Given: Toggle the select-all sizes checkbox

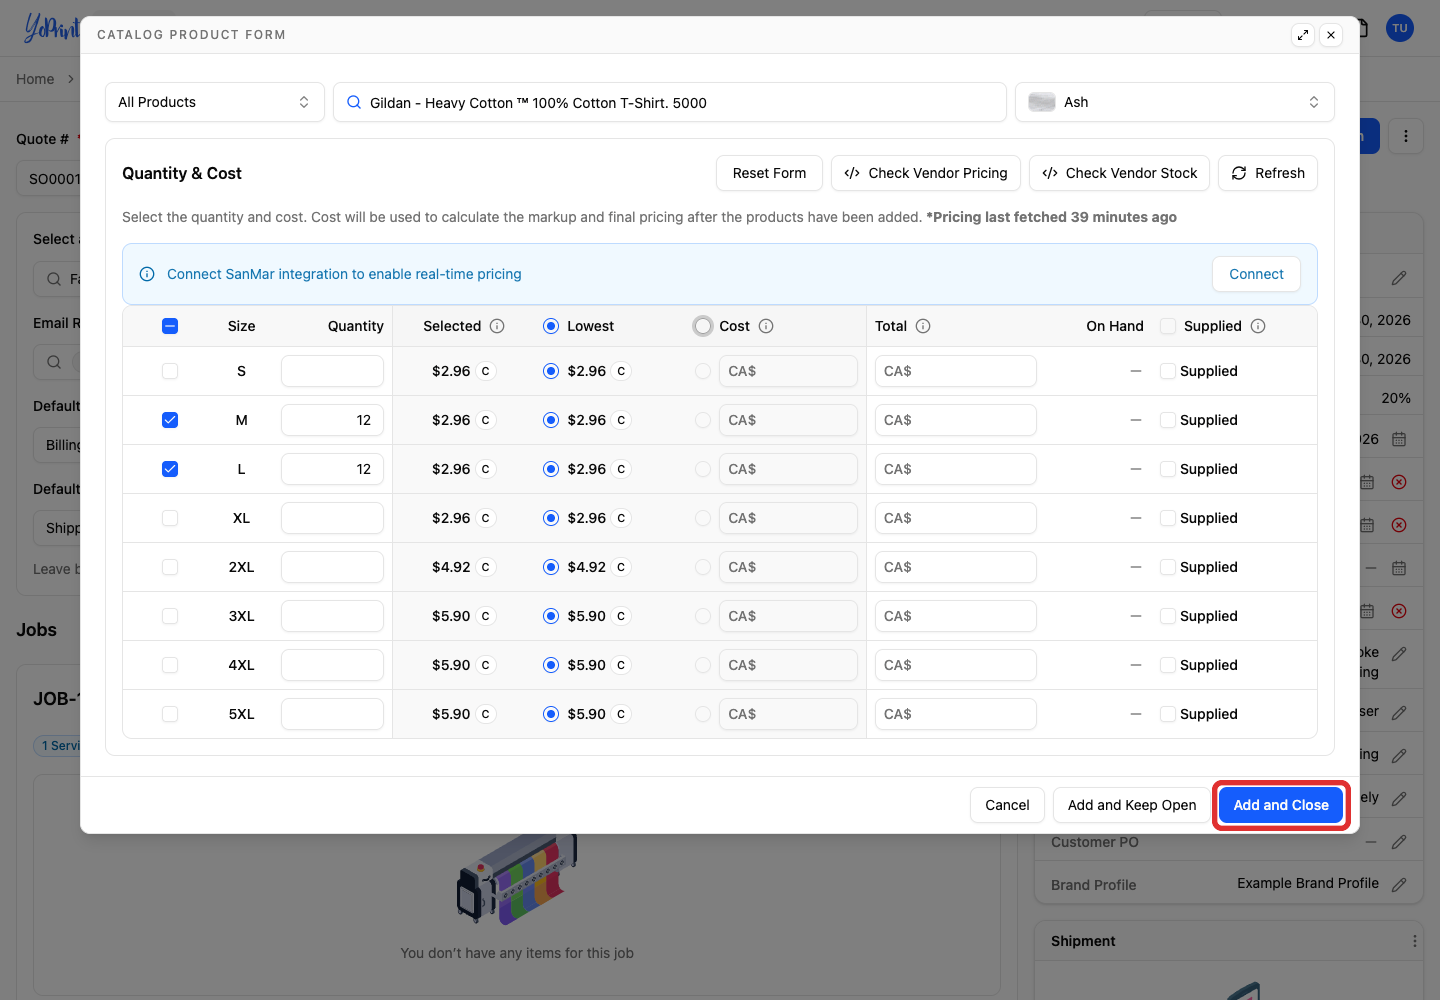Looking at the screenshot, I should pos(170,326).
